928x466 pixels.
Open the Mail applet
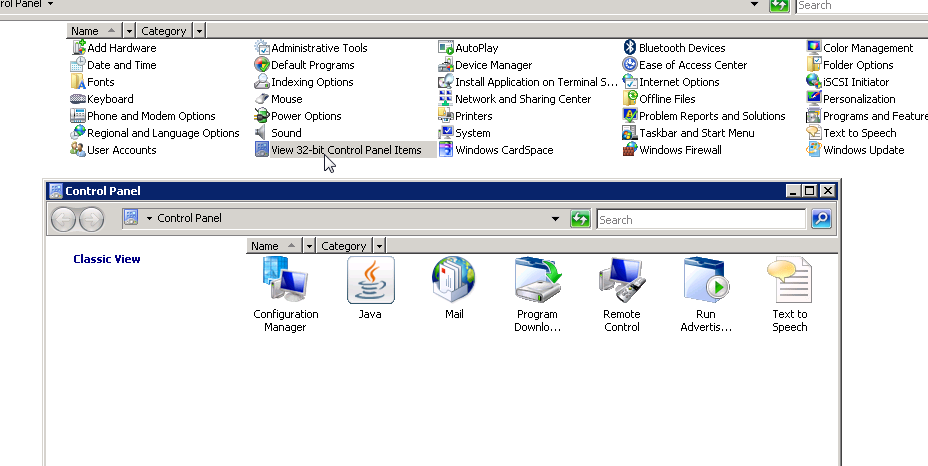(x=454, y=288)
